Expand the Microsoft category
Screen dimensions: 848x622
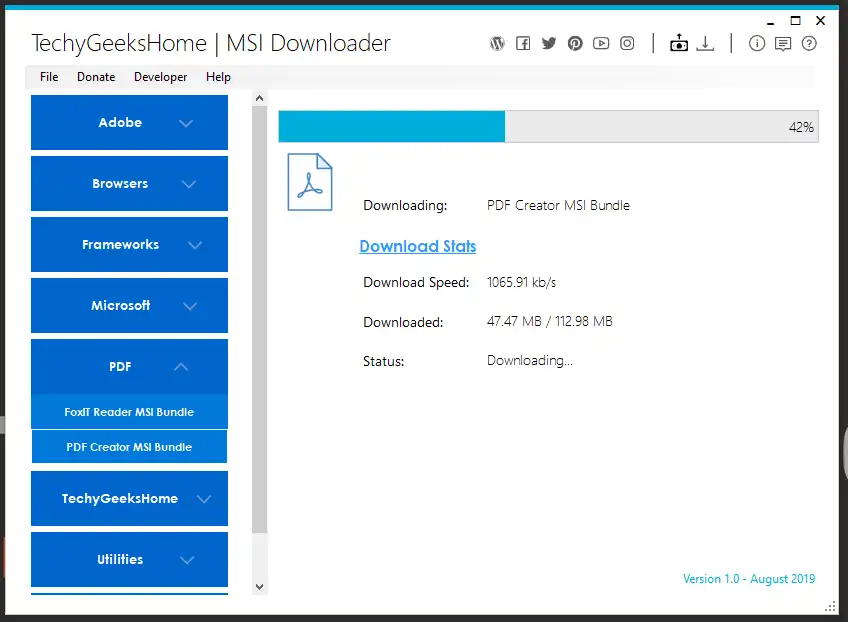[129, 306]
